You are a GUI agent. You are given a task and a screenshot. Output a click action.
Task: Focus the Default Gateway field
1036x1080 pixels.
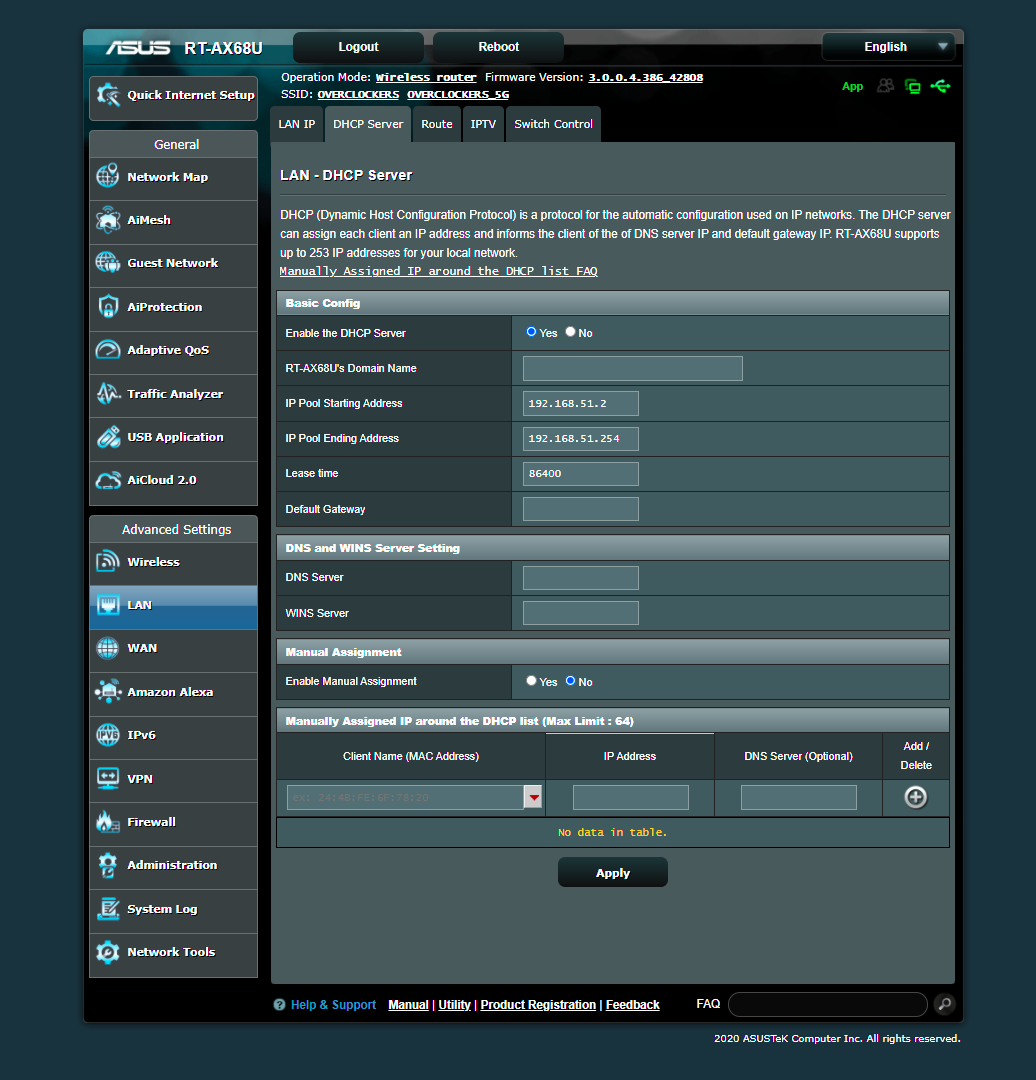tap(581, 509)
